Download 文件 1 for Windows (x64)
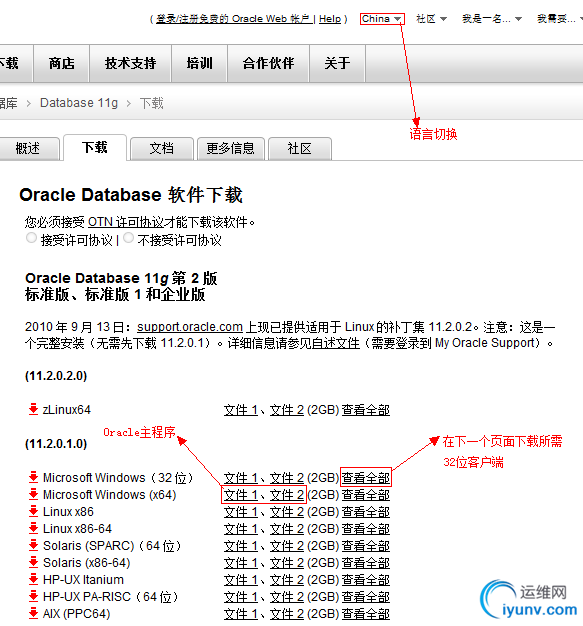The image size is (583, 626). (x=241, y=495)
